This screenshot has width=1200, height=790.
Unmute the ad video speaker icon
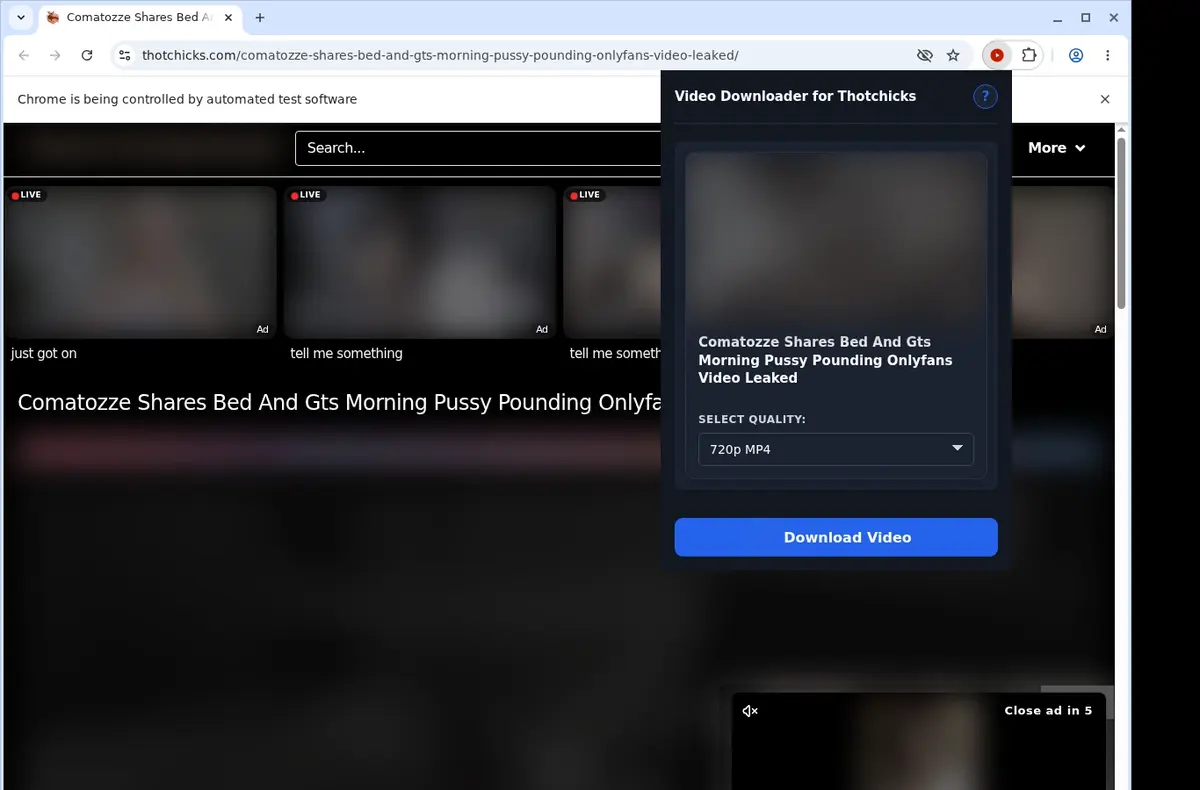coord(750,711)
